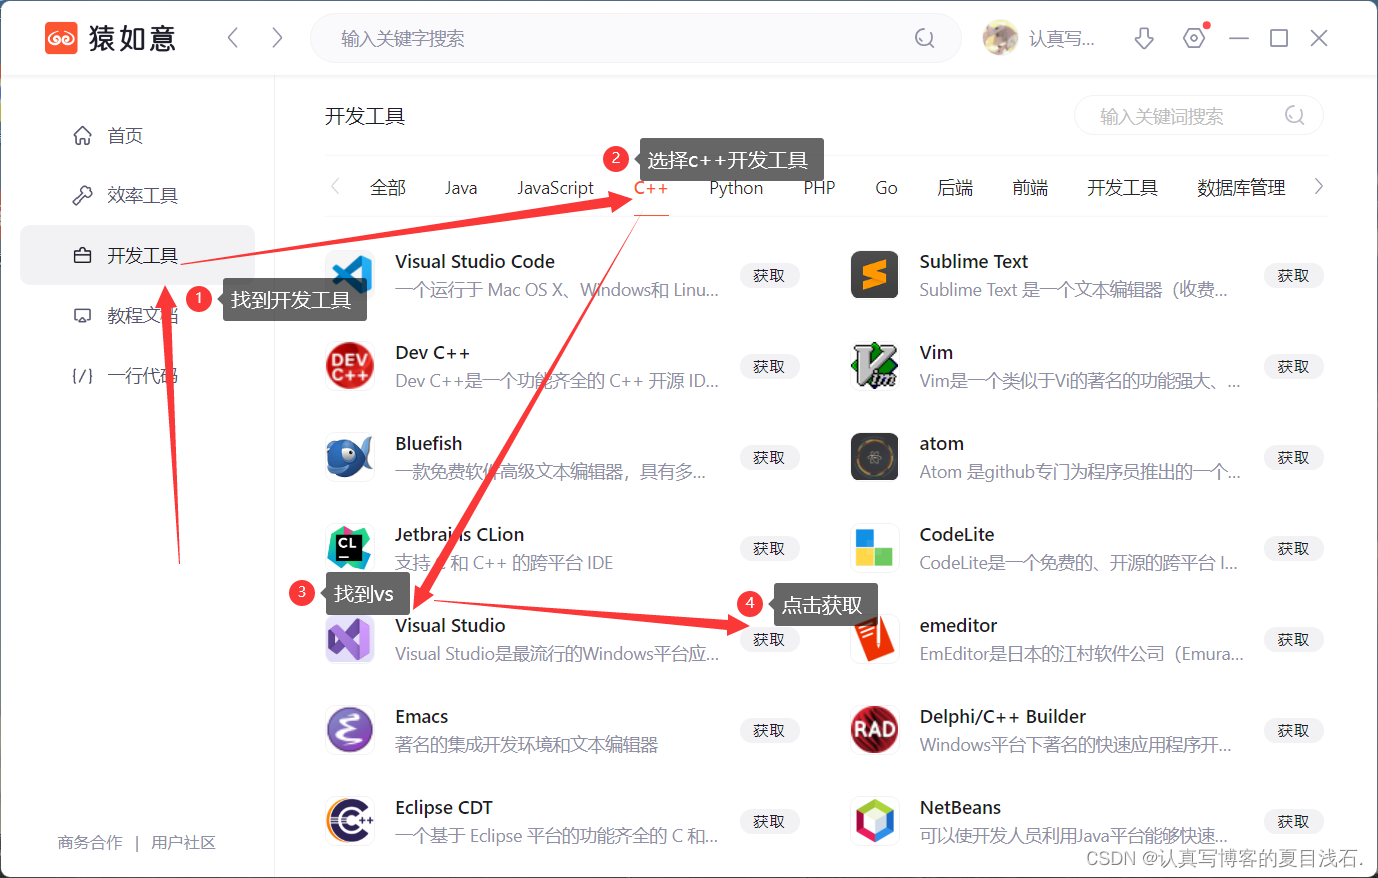Viewport: 1378px width, 878px height.
Task: Click the top search magnifier icon
Action: click(925, 38)
